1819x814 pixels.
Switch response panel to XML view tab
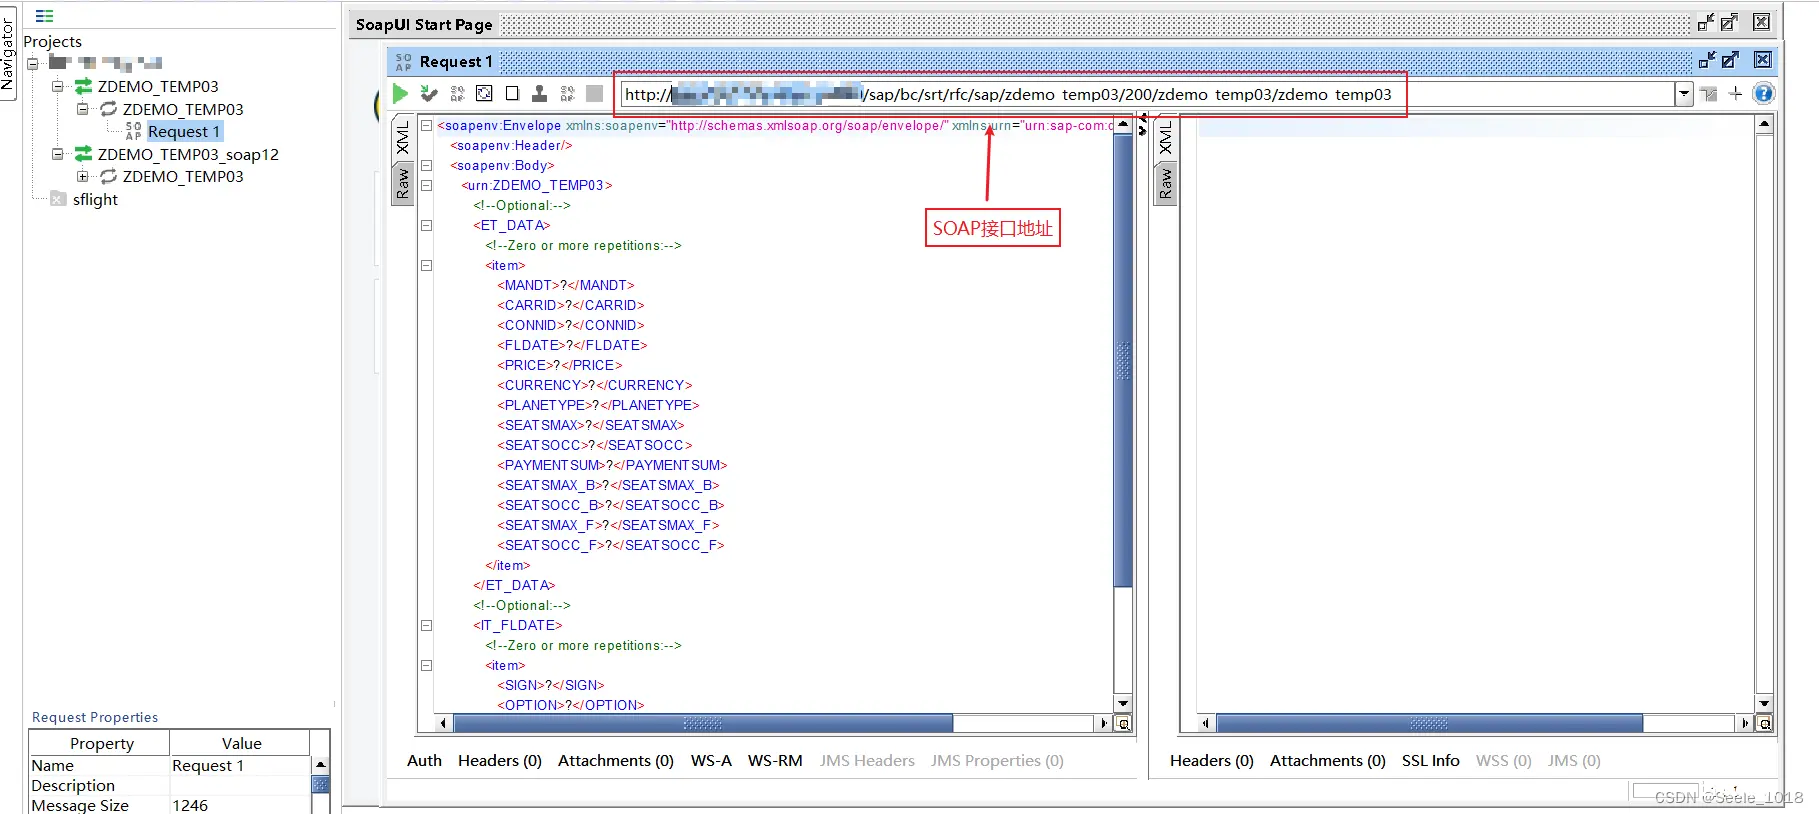[1165, 139]
